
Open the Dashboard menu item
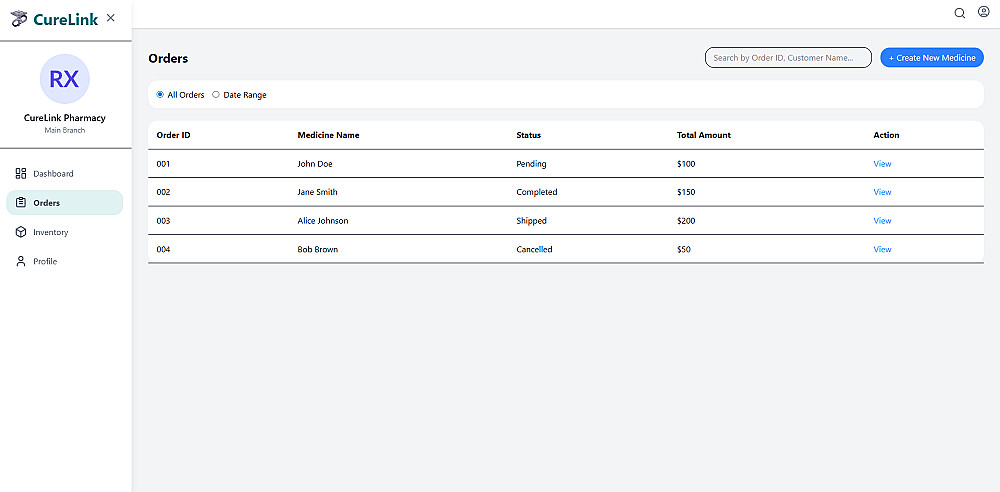[53, 174]
